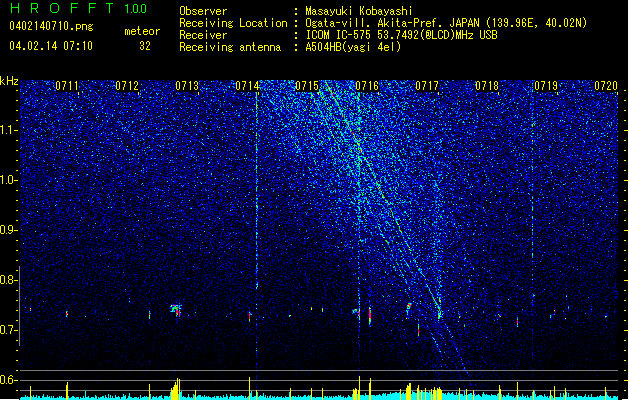Select the filename 0402140710.png
Image resolution: width=629 pixels, height=400 pixels.
click(x=51, y=26)
